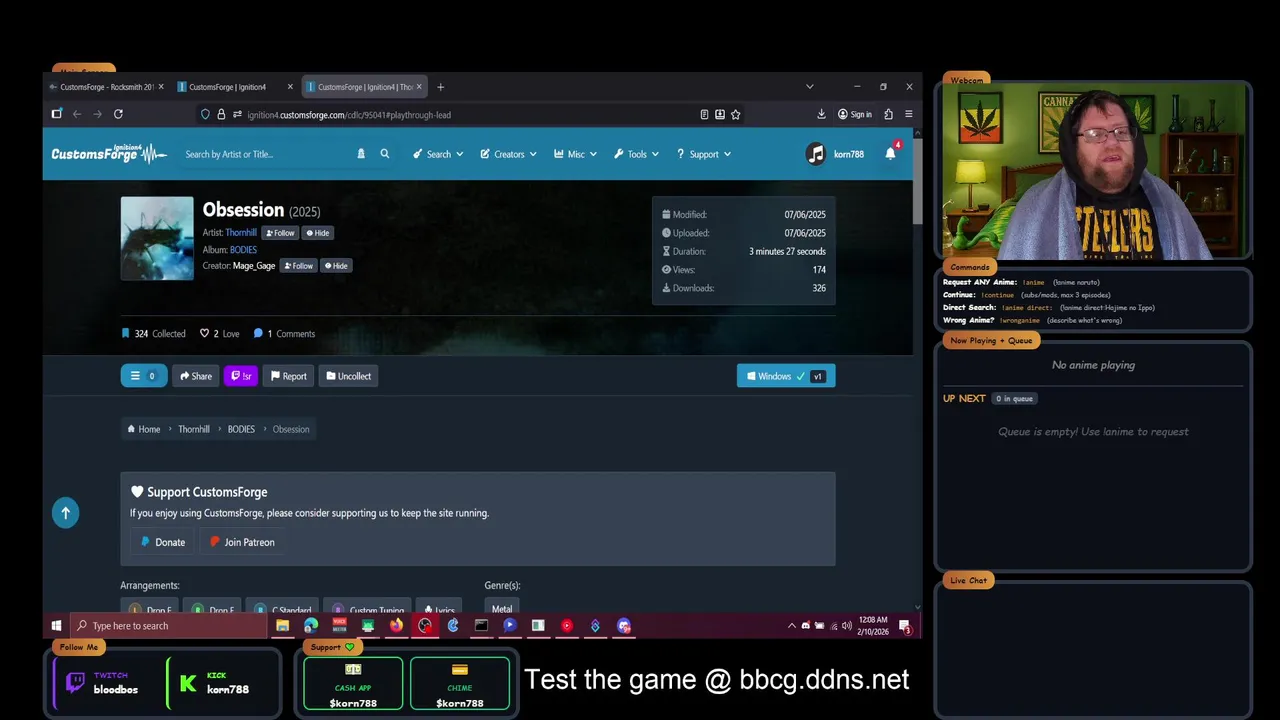1280x720 pixels.
Task: Click the Firefox Sign in button
Action: click(855, 114)
